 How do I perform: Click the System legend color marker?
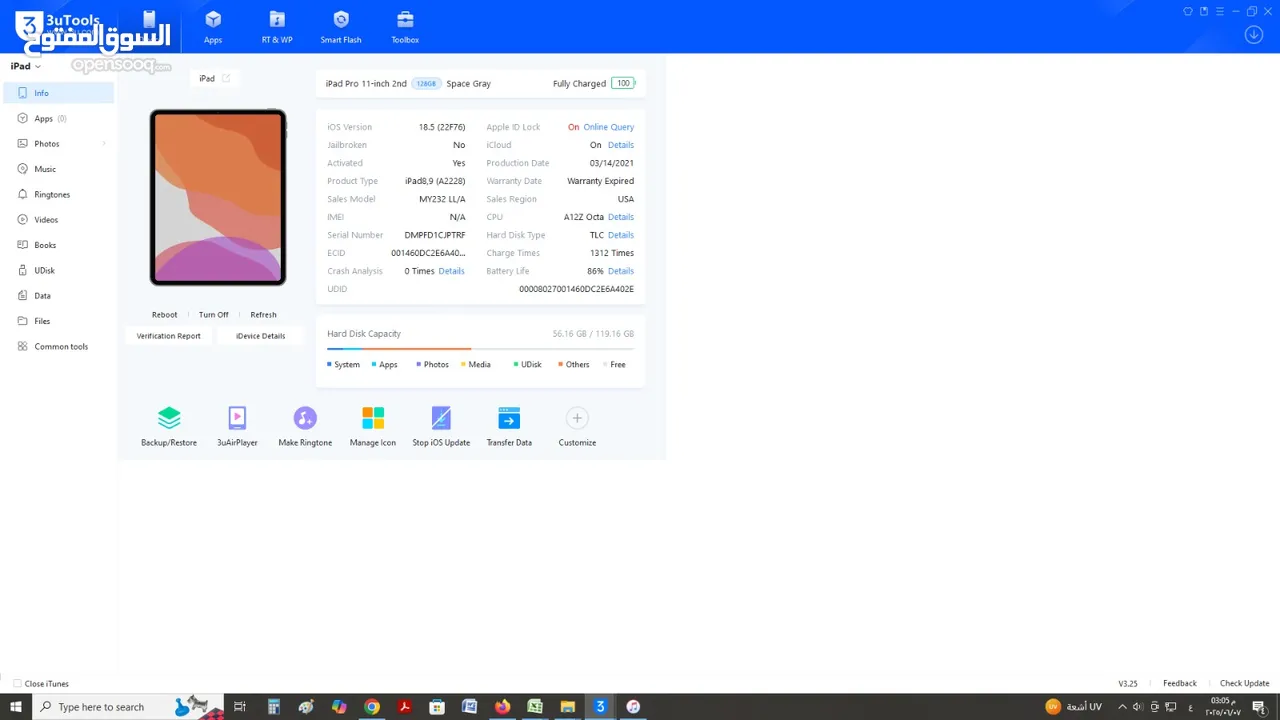[x=329, y=365]
